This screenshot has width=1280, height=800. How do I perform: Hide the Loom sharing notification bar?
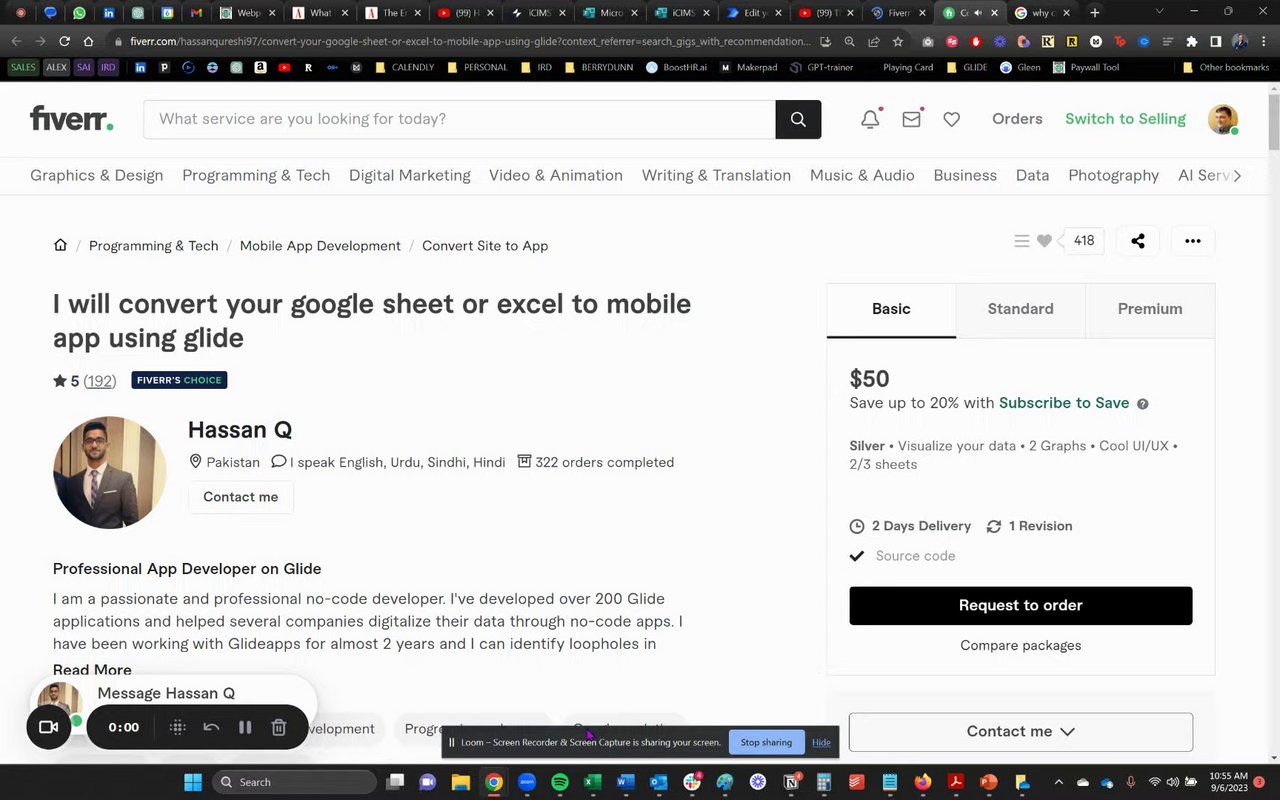coord(821,742)
